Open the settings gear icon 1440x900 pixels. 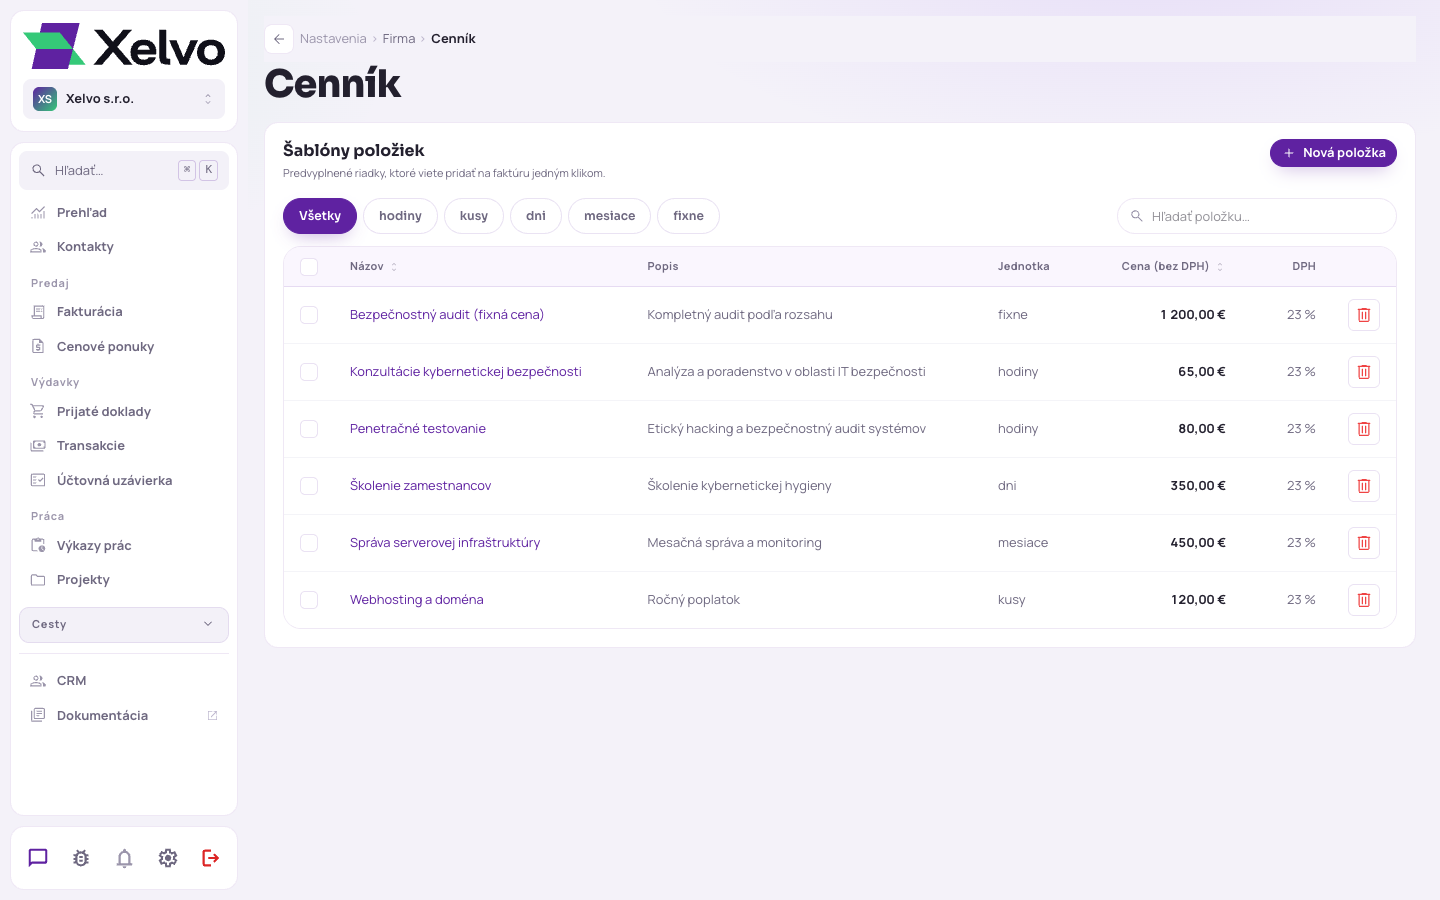click(x=168, y=858)
